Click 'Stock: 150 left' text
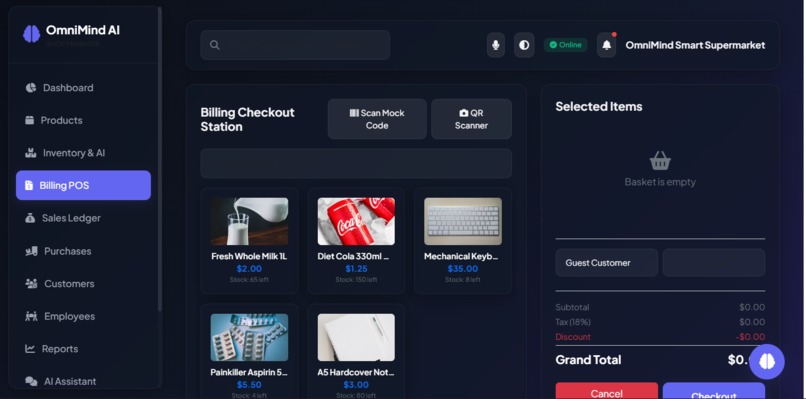Screen dimensions: 806x399 356,280
